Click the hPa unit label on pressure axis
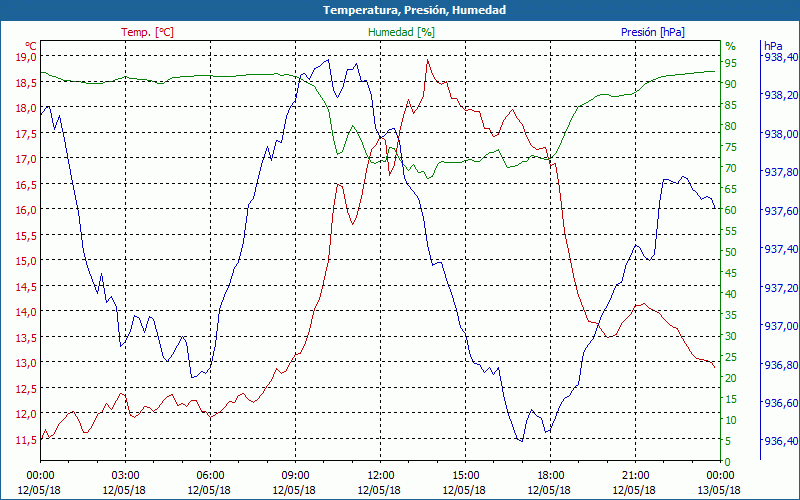This screenshot has width=800, height=500. (773, 45)
